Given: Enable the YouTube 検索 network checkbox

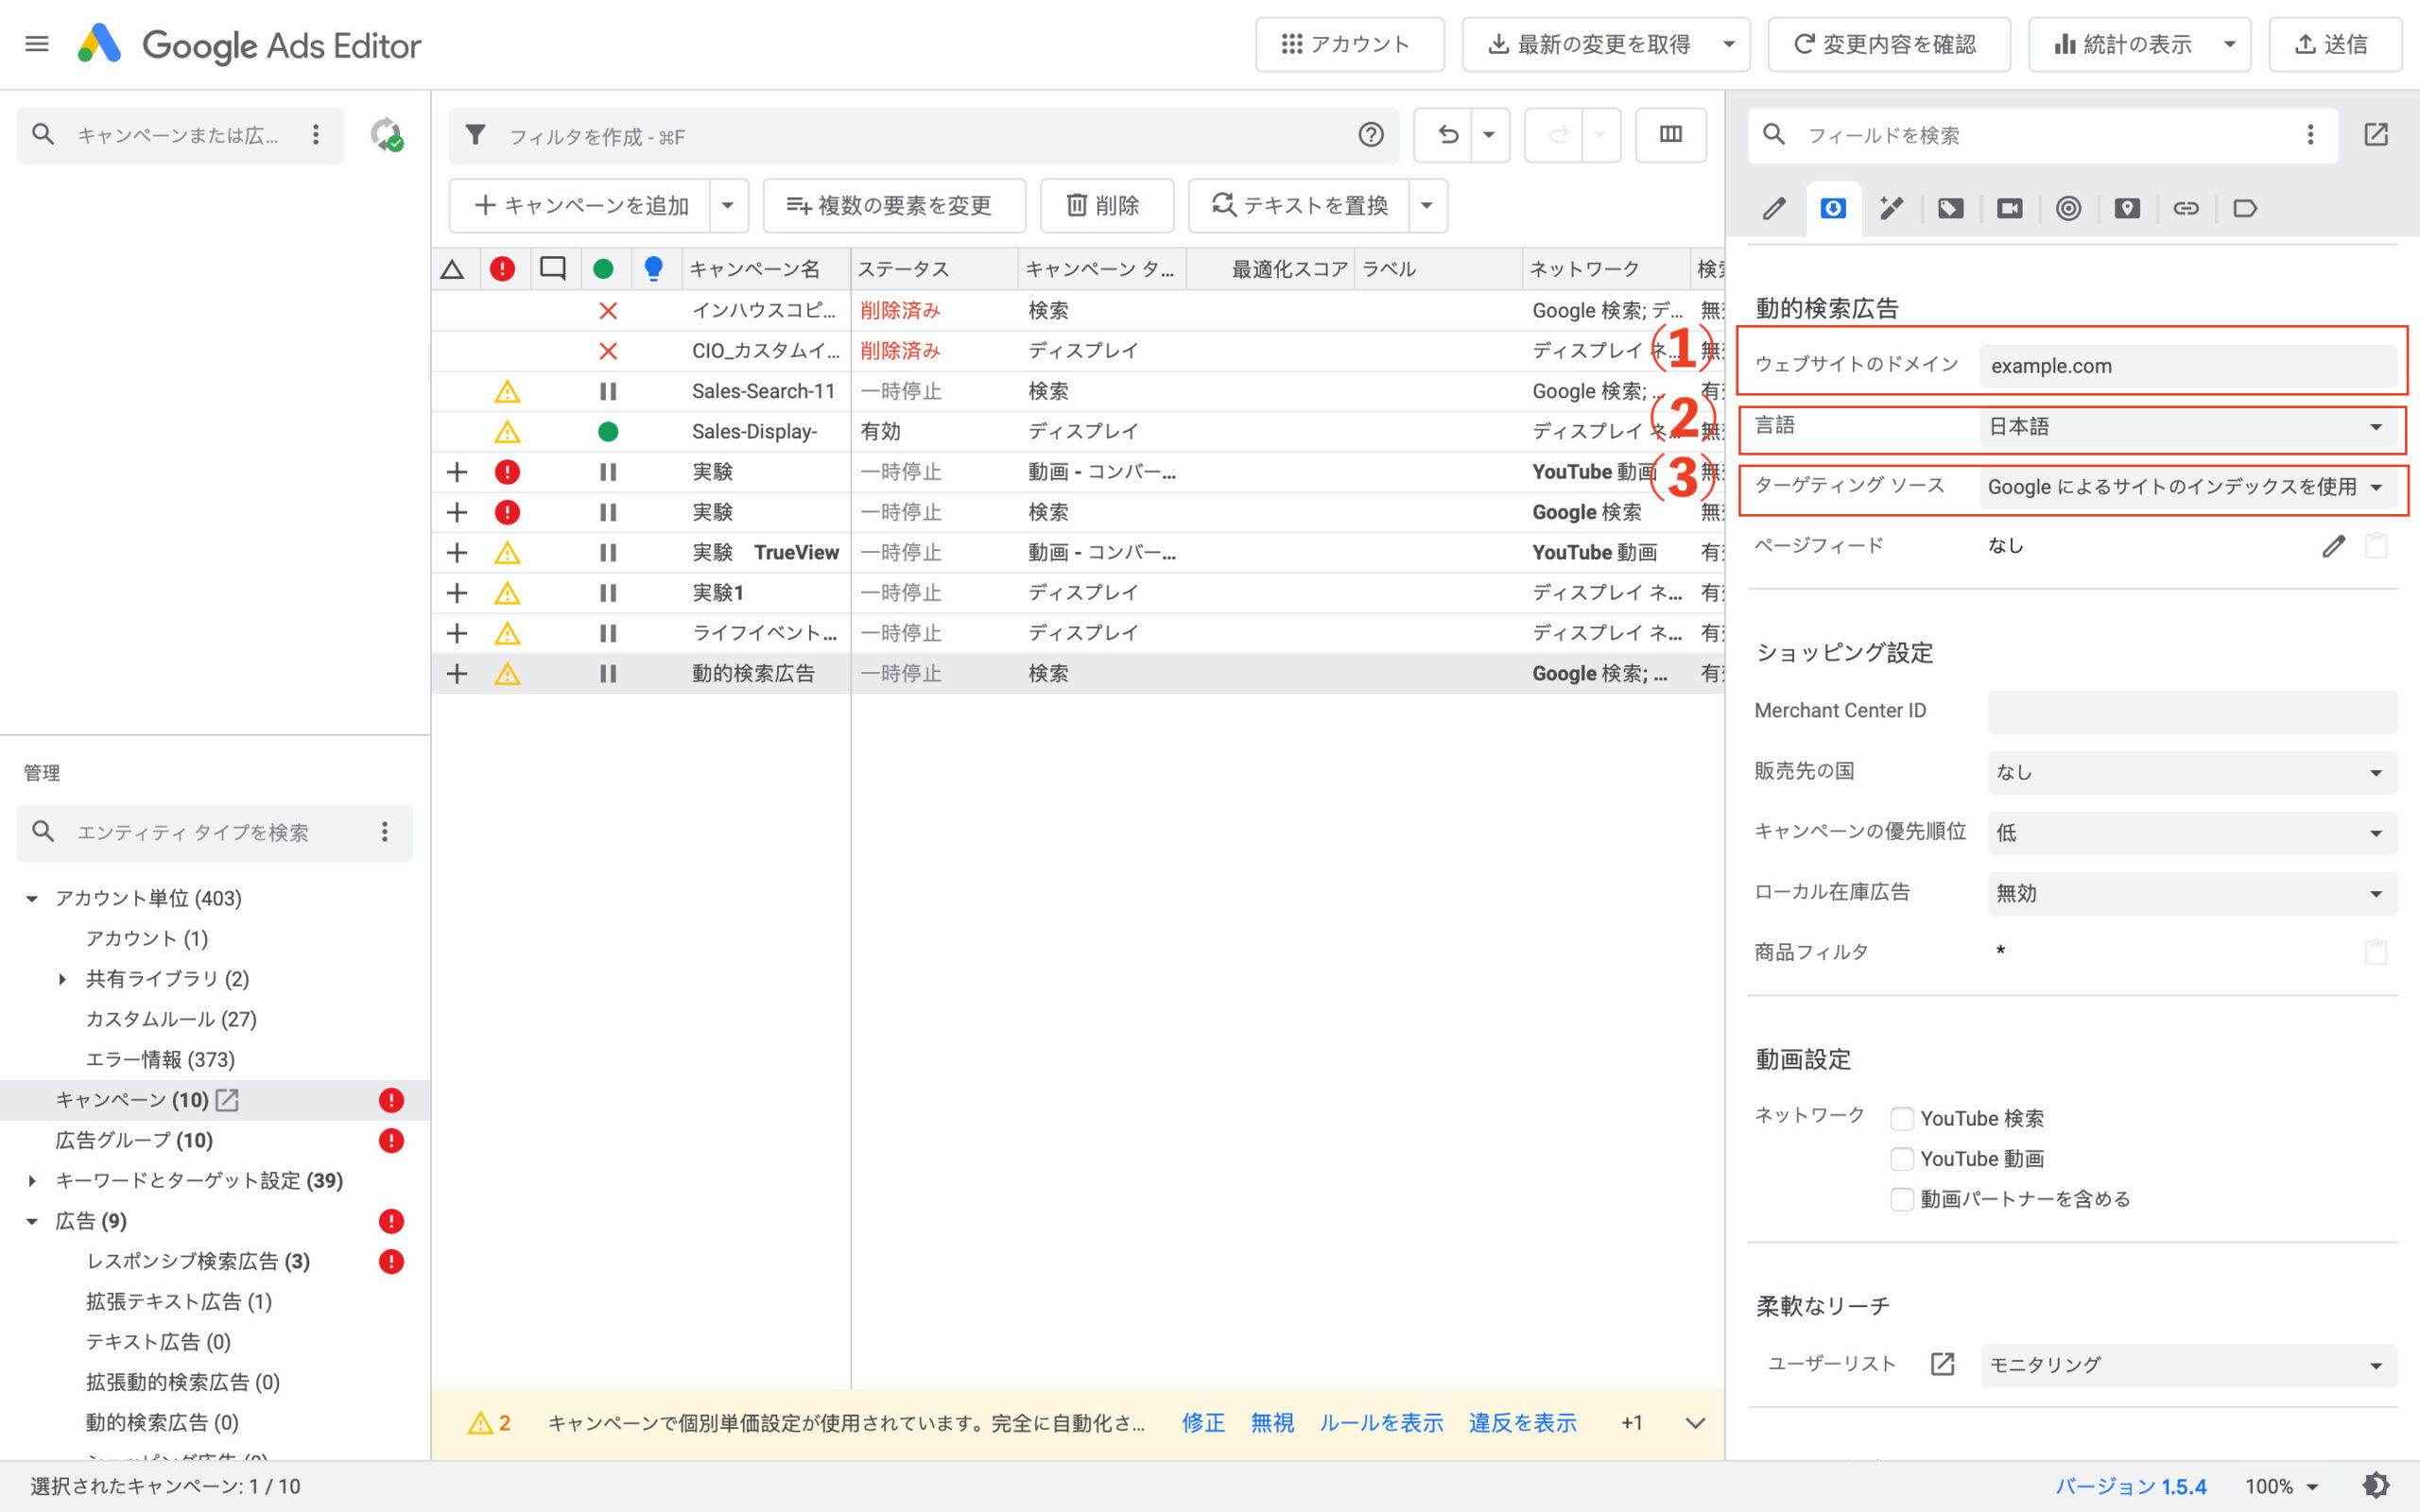Looking at the screenshot, I should click(x=1902, y=1118).
